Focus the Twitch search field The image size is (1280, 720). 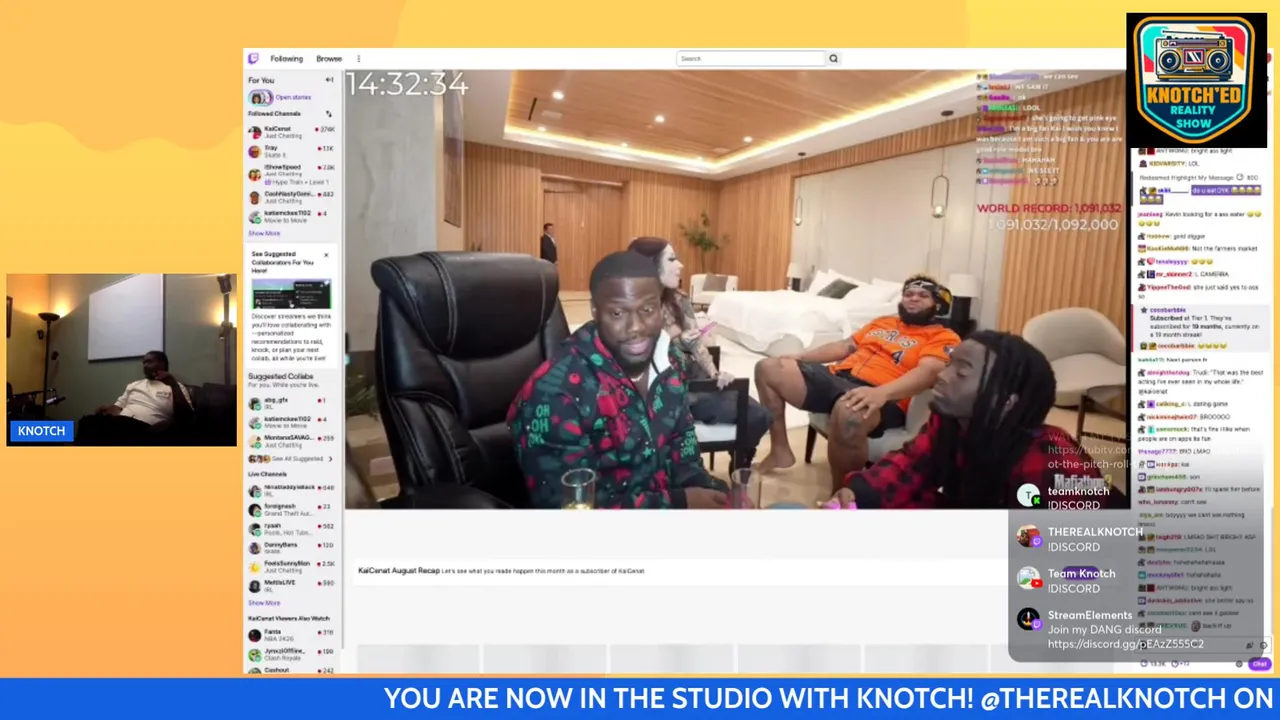coord(751,59)
